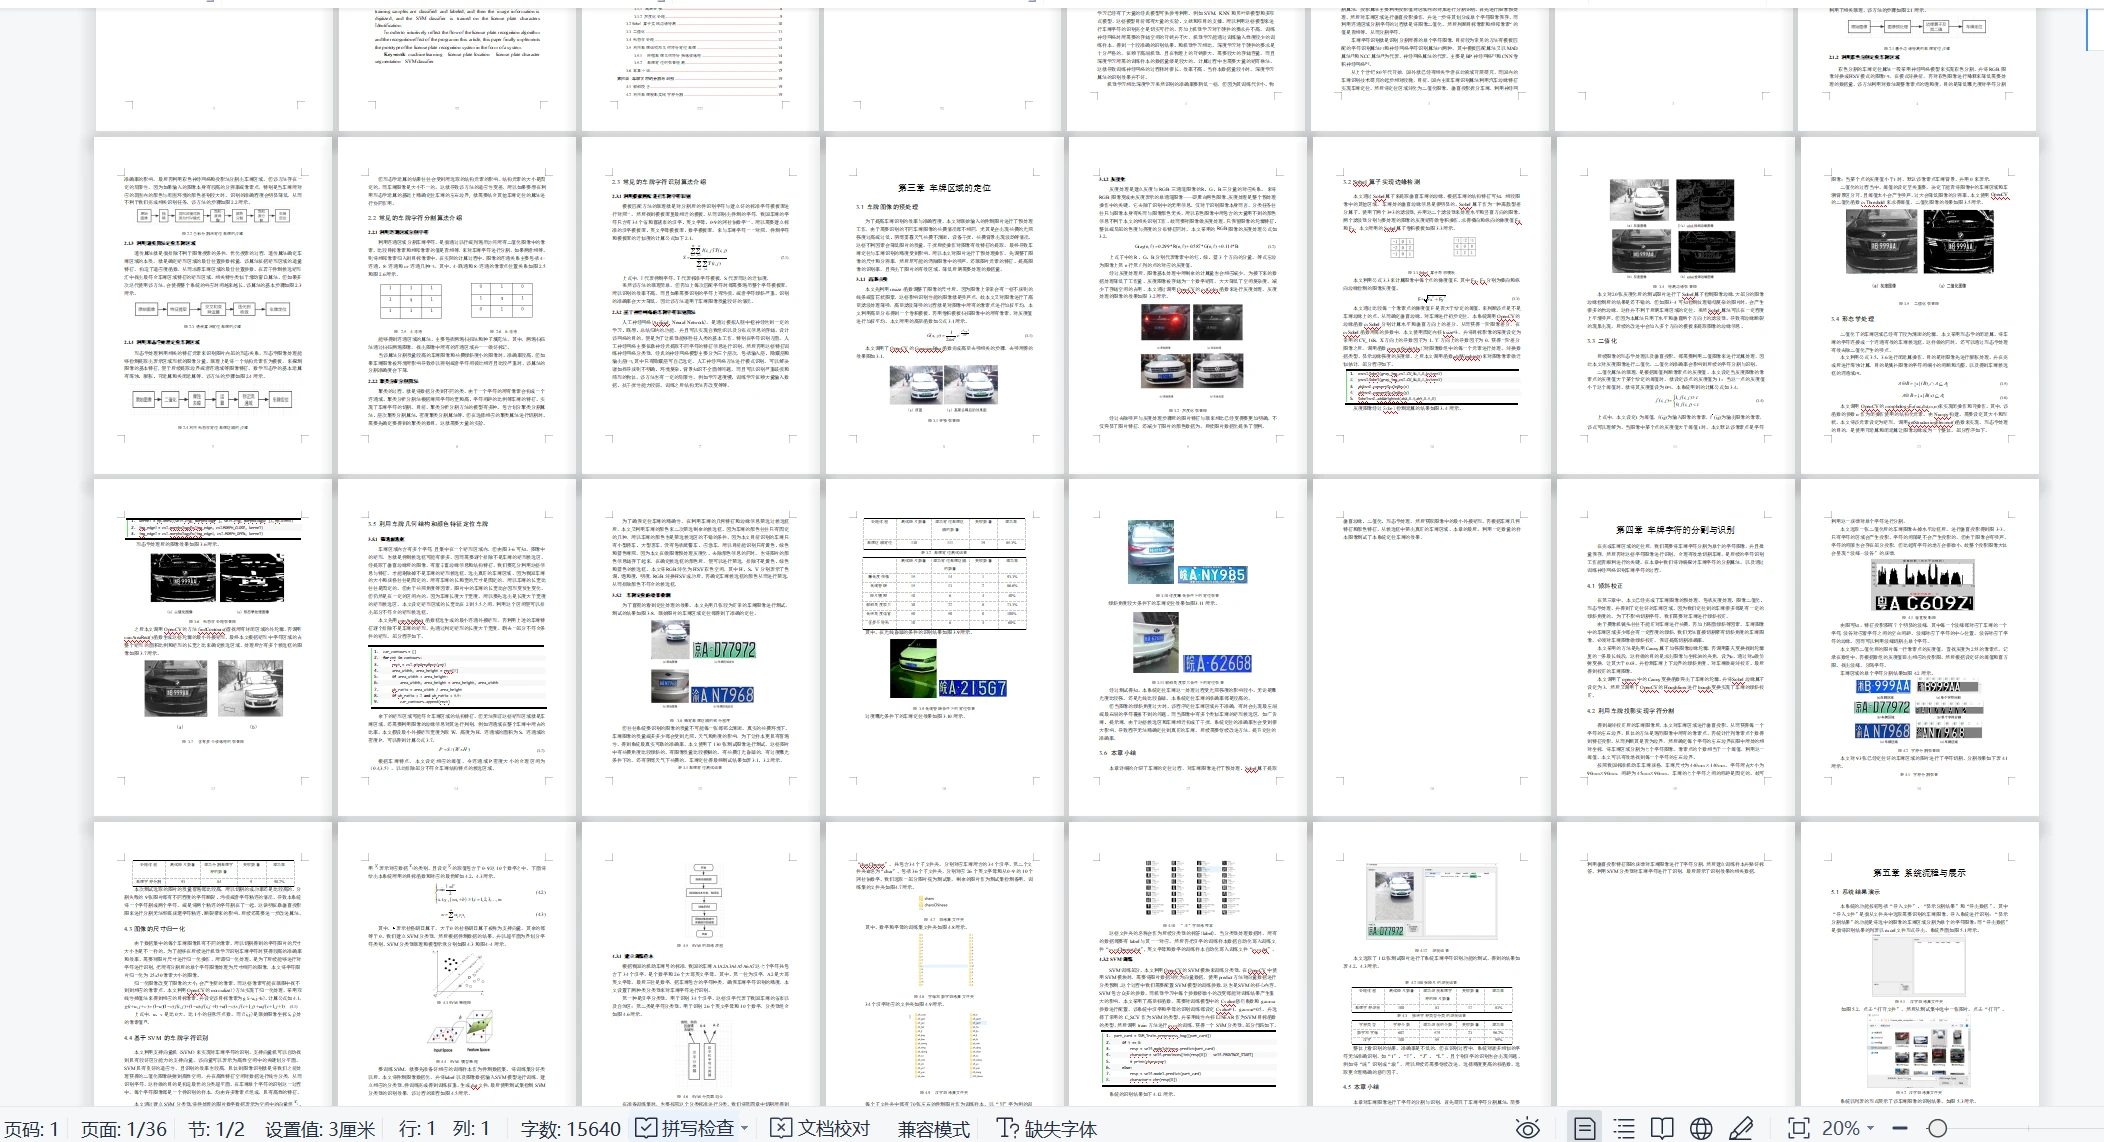Toggle eye protection mode icon
Screen dimensions: 2104x1142
pos(1527,1129)
